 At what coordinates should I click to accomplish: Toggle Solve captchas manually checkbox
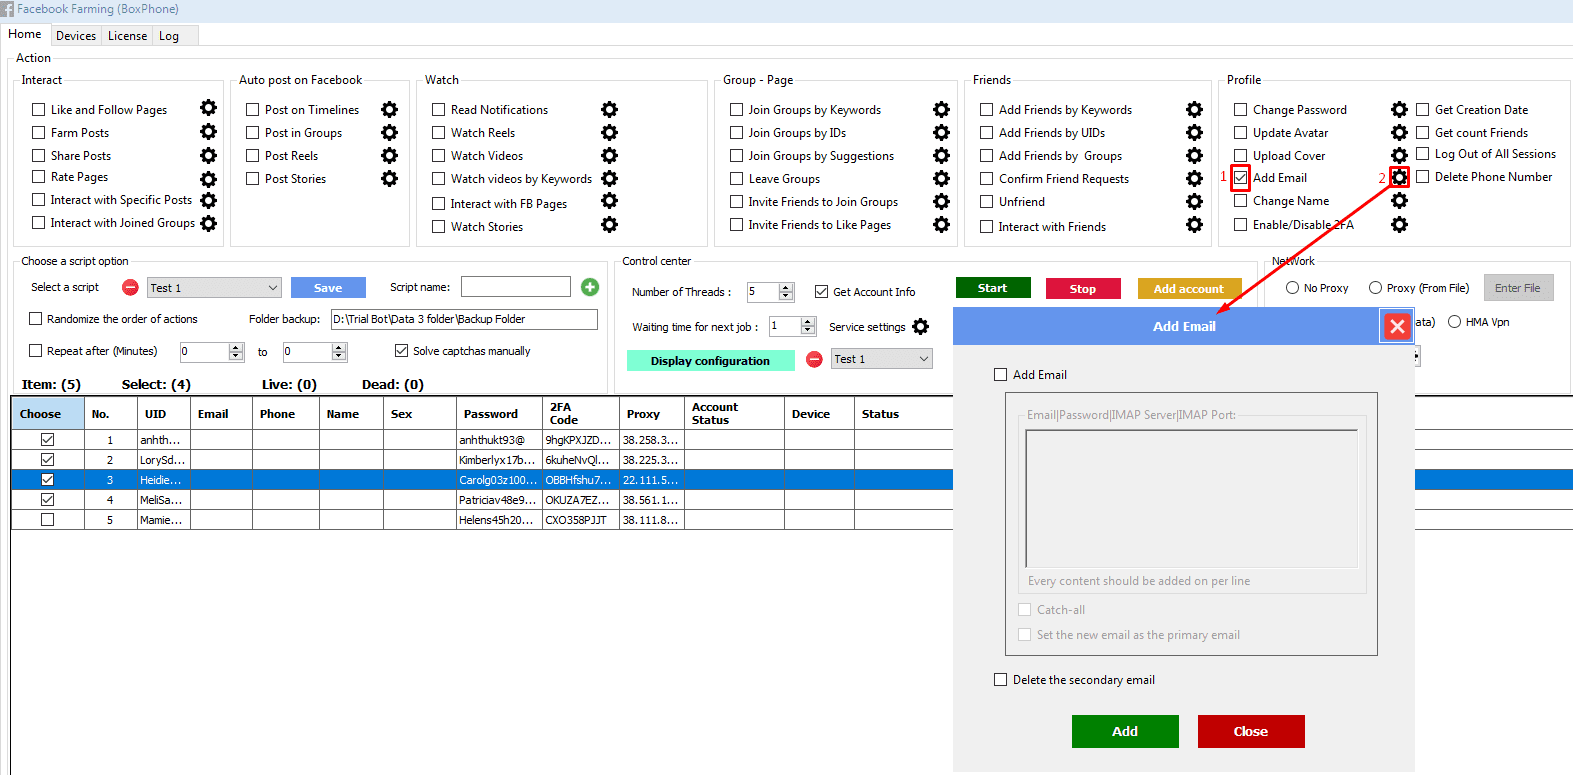401,351
